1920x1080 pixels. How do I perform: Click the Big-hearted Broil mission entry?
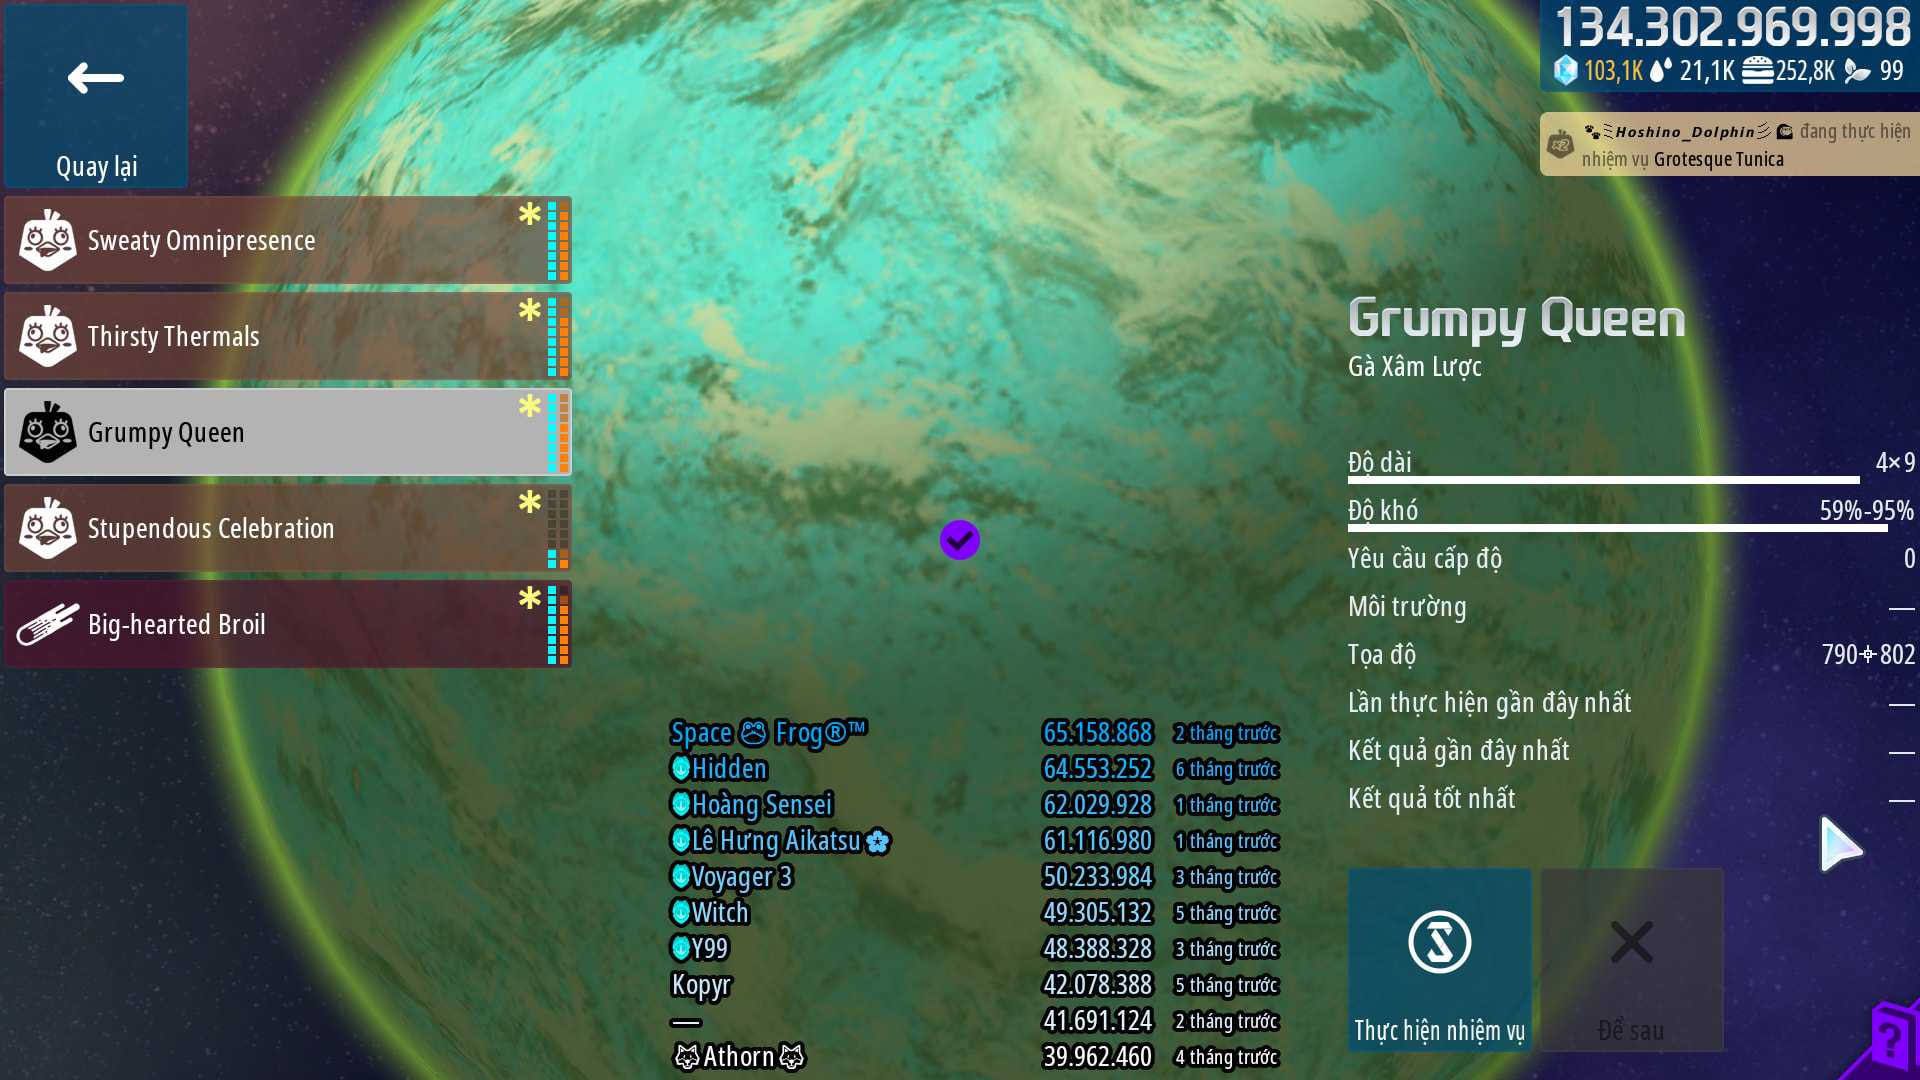(288, 624)
